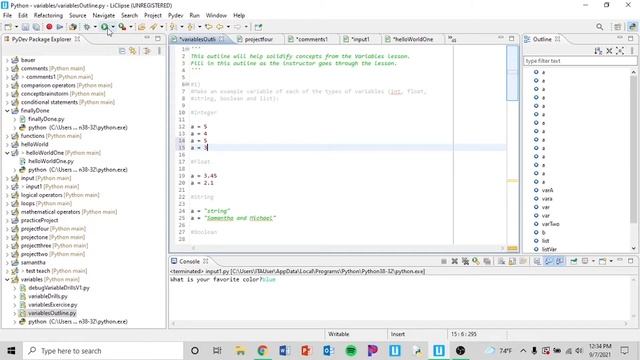
Task: Click the Save disk icon in toolbar
Action: [x=25, y=27]
